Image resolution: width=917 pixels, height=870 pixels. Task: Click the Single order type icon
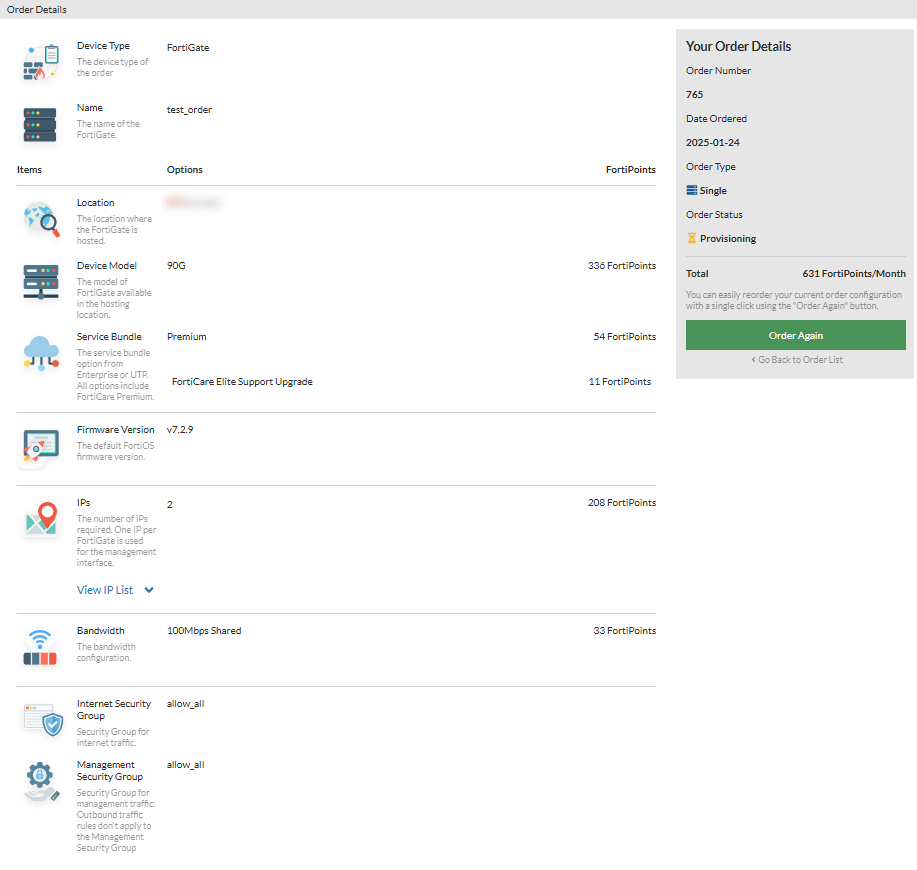(691, 190)
